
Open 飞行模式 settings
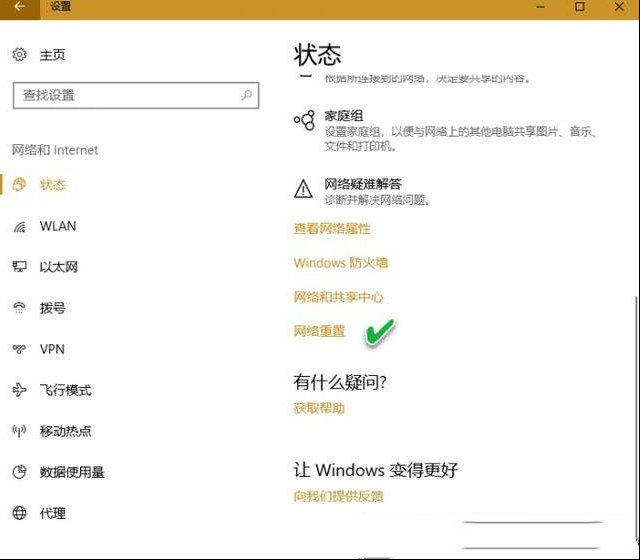65,390
